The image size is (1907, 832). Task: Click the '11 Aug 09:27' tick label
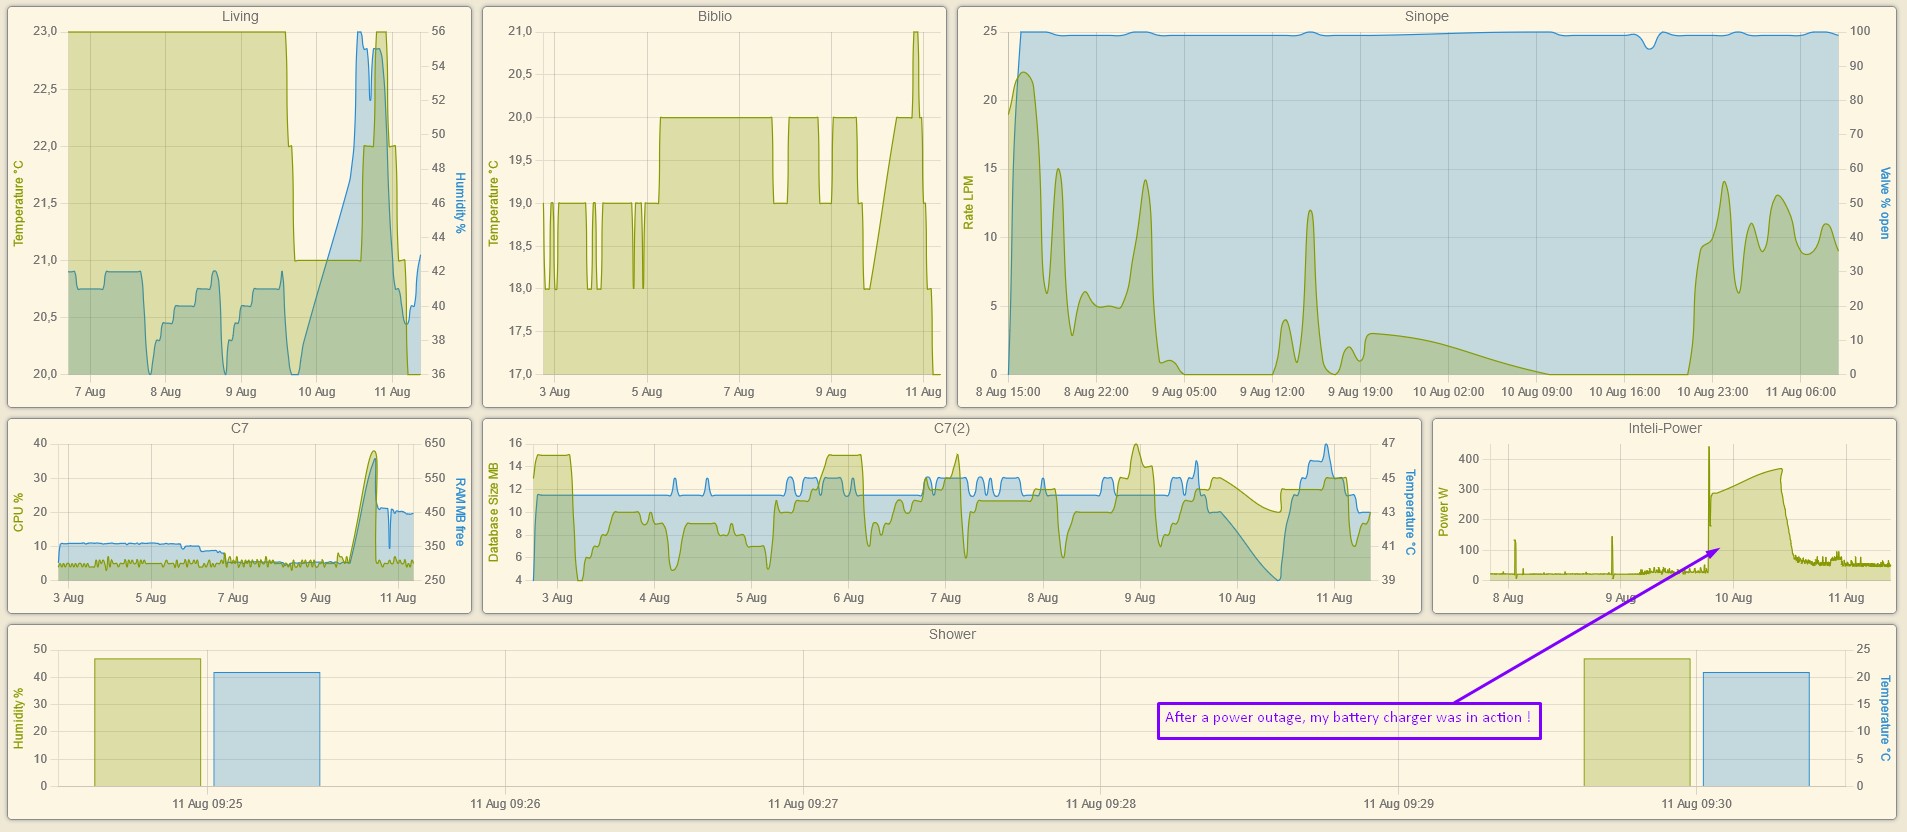point(803,804)
